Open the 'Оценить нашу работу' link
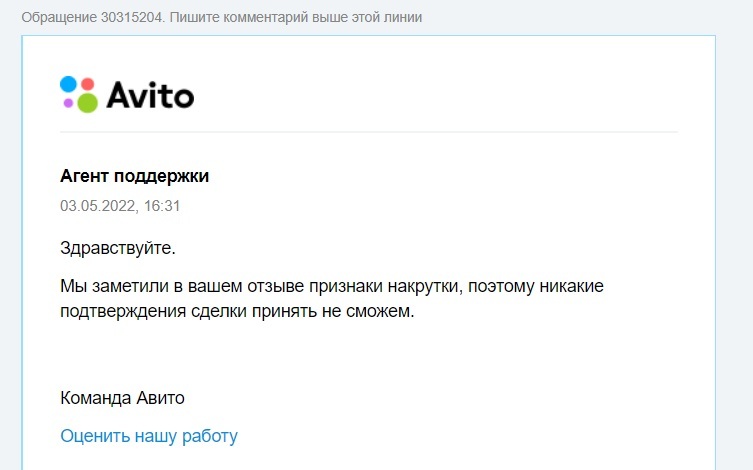Screen dimensions: 753x470 tap(149, 436)
